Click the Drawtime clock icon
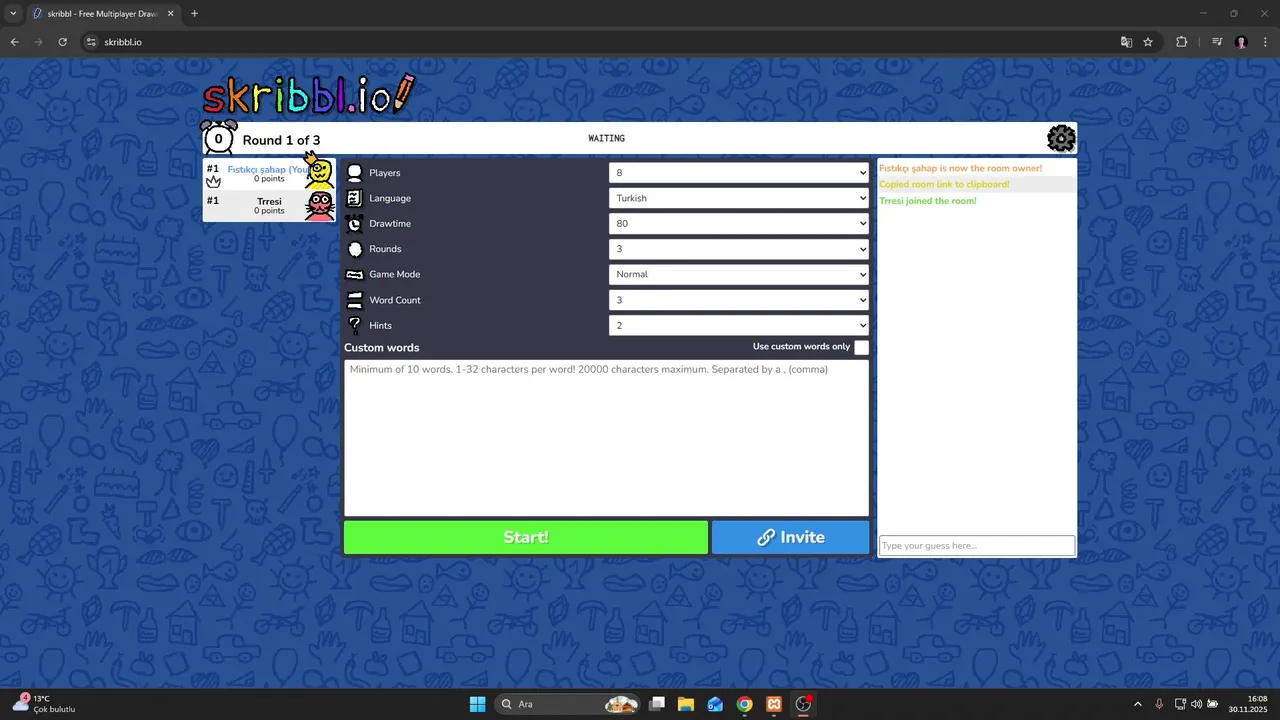The image size is (1280, 720). point(354,224)
